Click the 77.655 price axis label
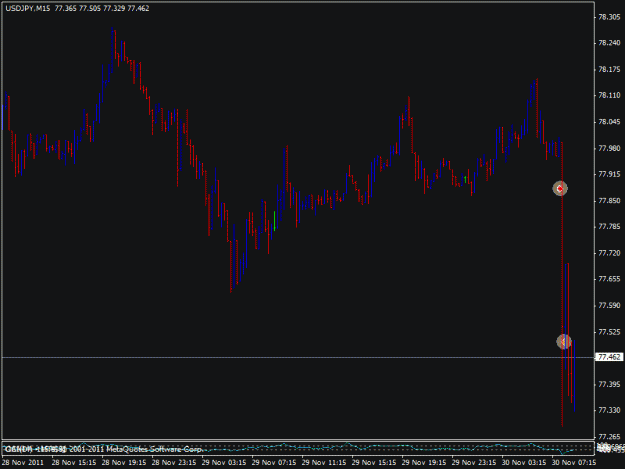The height and width of the screenshot is (469, 625). pos(609,279)
